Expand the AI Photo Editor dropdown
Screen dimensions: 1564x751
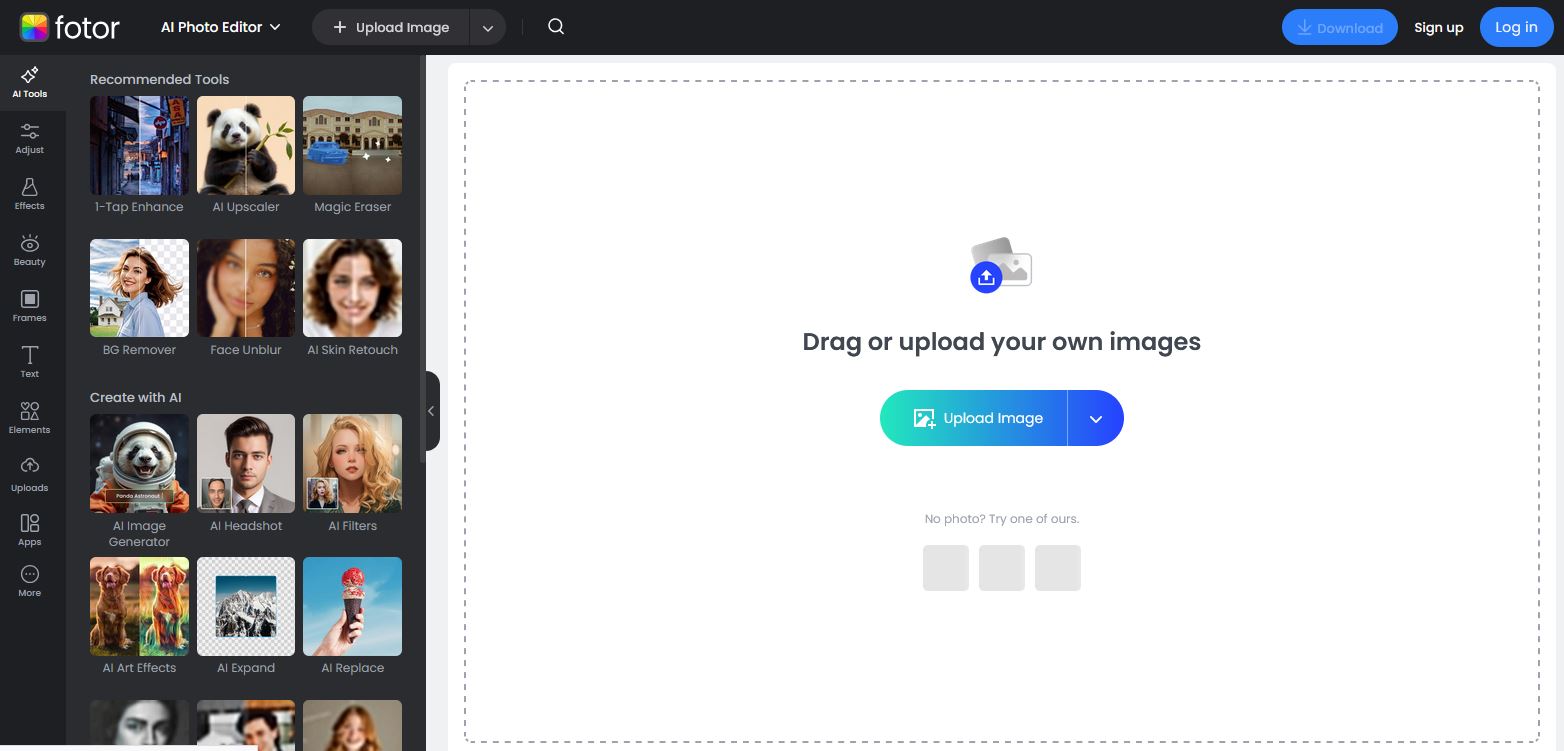tap(221, 27)
